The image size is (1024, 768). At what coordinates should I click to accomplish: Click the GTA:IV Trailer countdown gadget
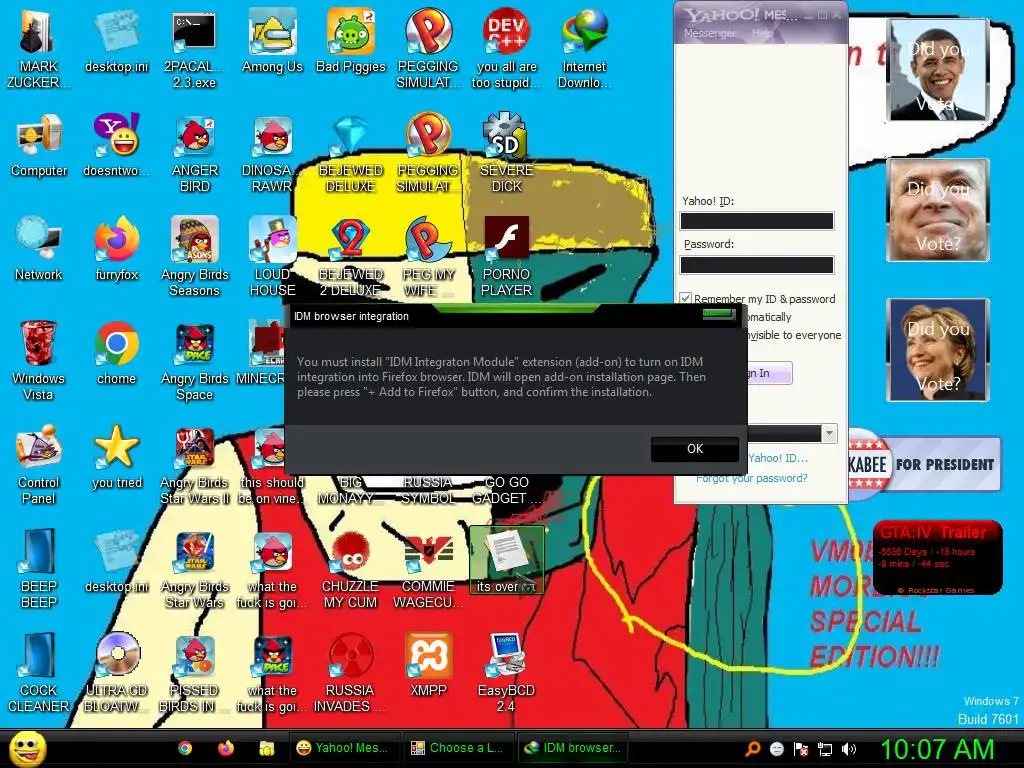(x=938, y=557)
